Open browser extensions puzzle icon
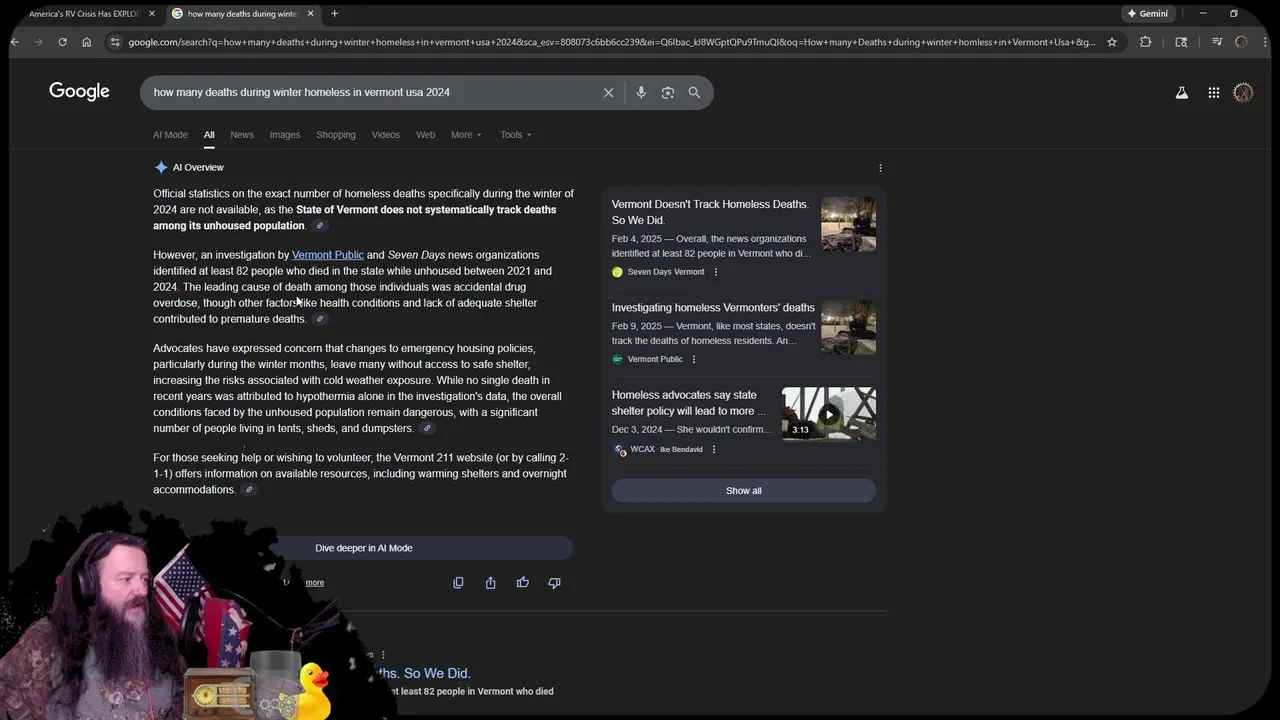1280x720 pixels. click(1145, 42)
